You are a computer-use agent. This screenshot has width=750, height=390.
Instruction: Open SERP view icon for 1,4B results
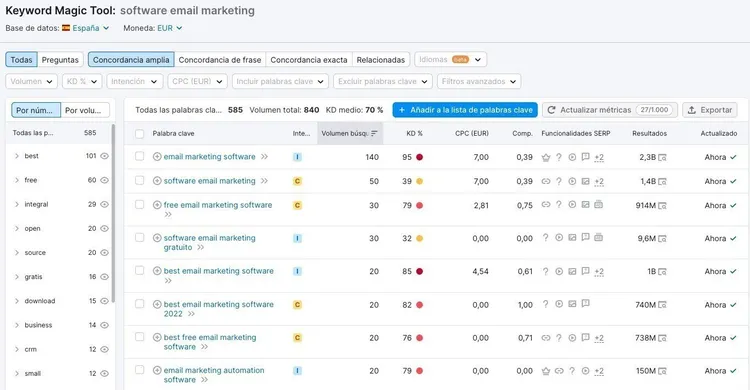[662, 181]
